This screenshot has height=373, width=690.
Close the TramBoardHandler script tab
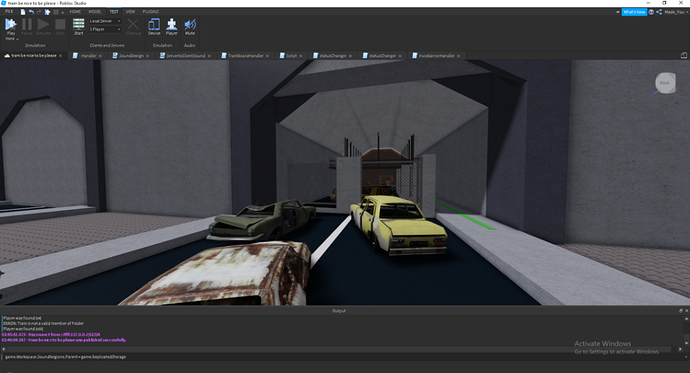point(267,56)
